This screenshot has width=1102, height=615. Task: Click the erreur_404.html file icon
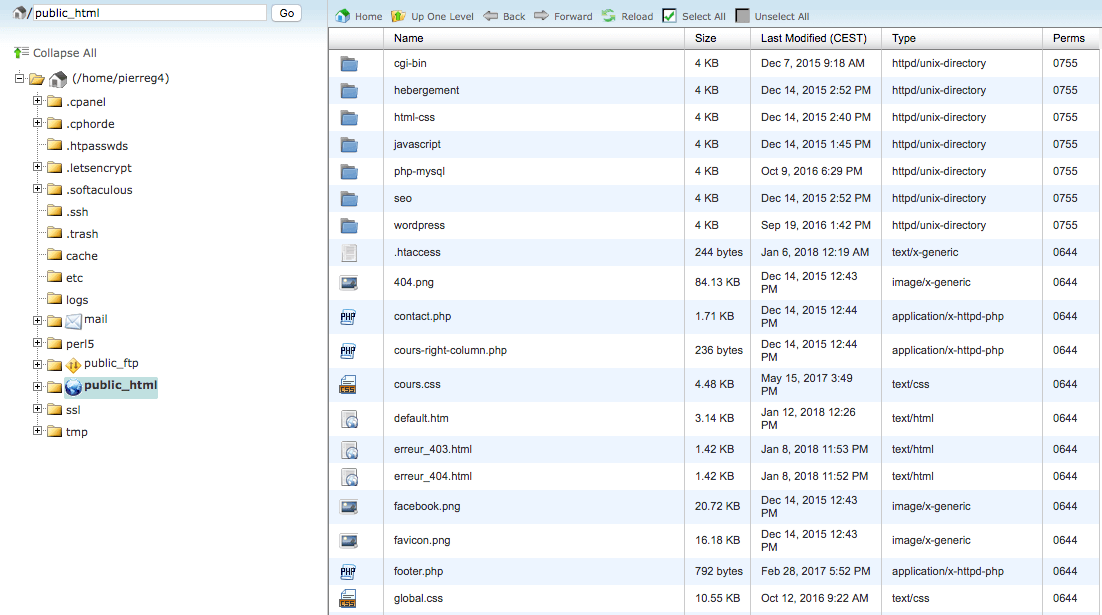pyautogui.click(x=349, y=477)
